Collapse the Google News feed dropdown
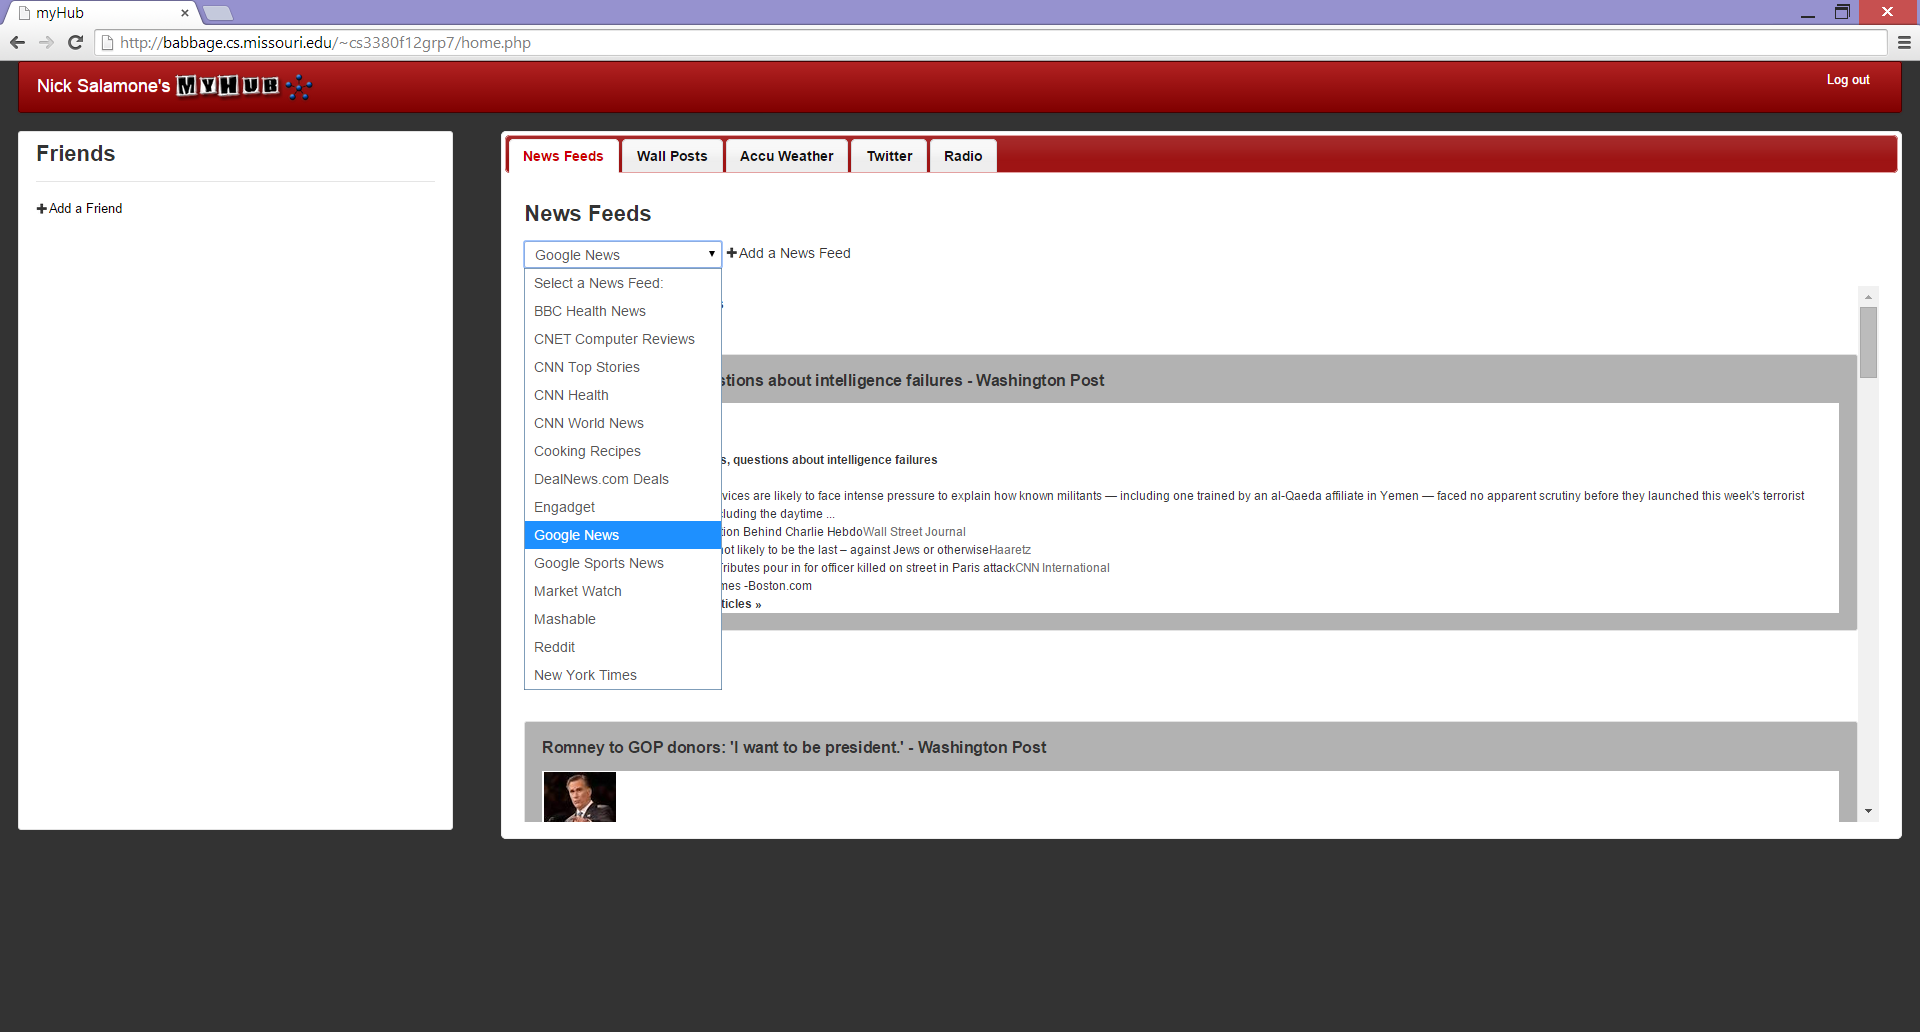1920x1032 pixels. click(622, 254)
